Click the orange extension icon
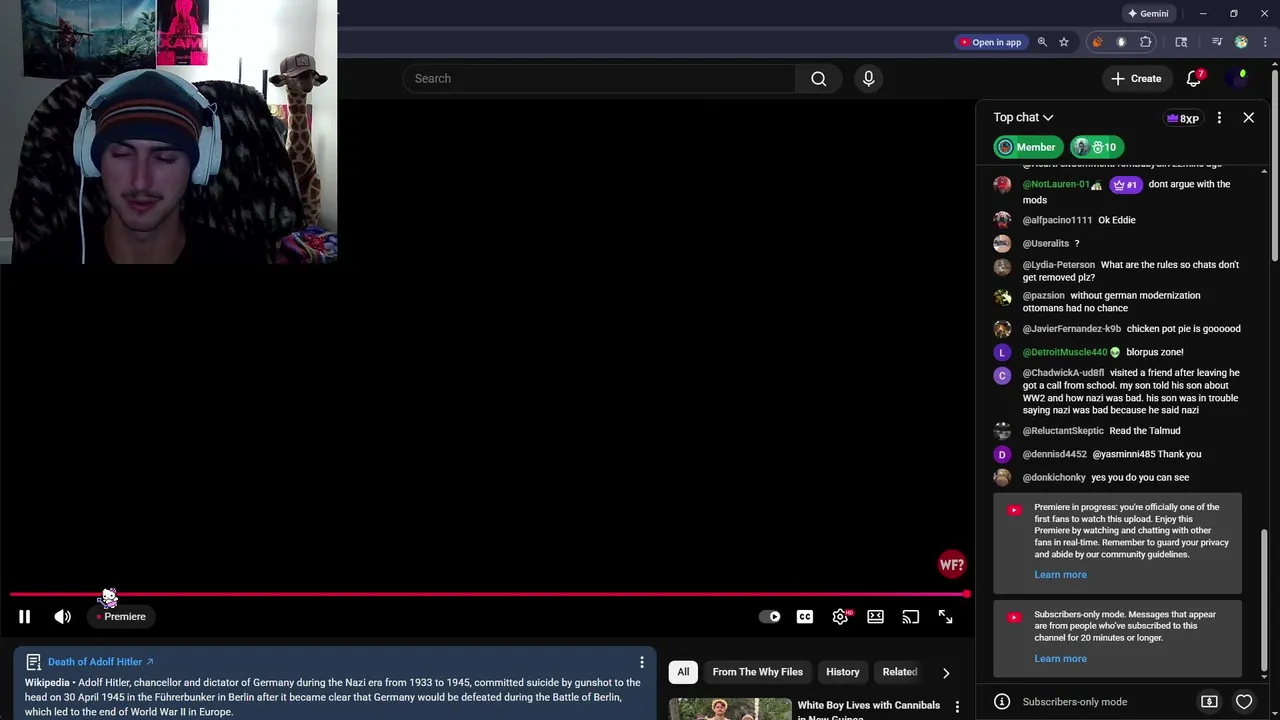 [x=1097, y=42]
